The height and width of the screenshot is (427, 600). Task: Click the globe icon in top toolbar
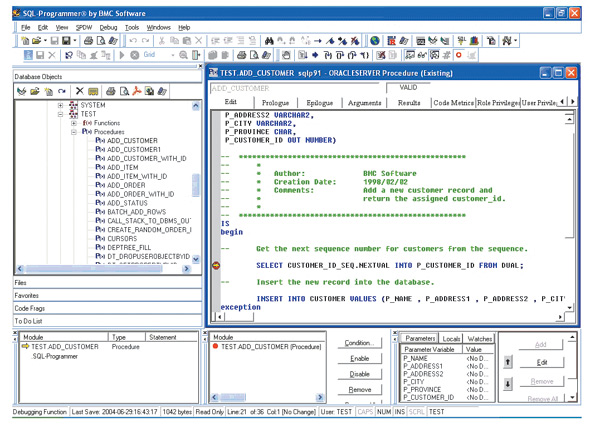point(375,41)
